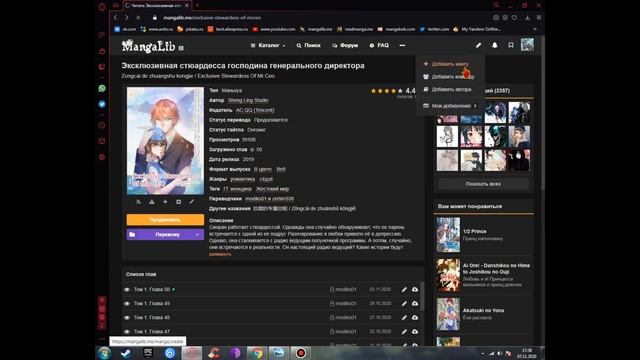The height and width of the screenshot is (360, 640).
Task: Download Глава 48 via cloud icon
Action: click(x=415, y=318)
